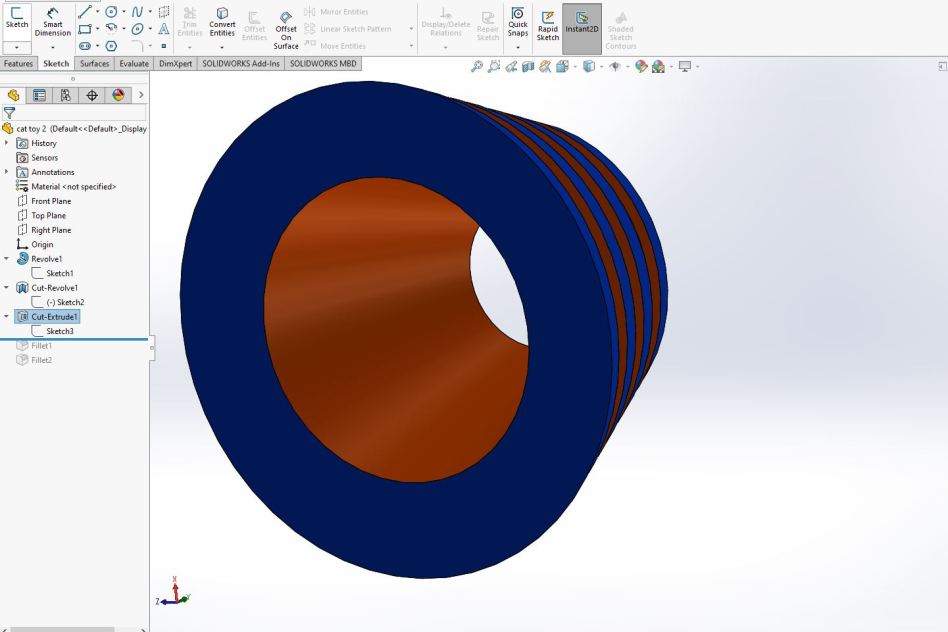948x632 pixels.
Task: Click the Section View icon
Action: click(528, 67)
